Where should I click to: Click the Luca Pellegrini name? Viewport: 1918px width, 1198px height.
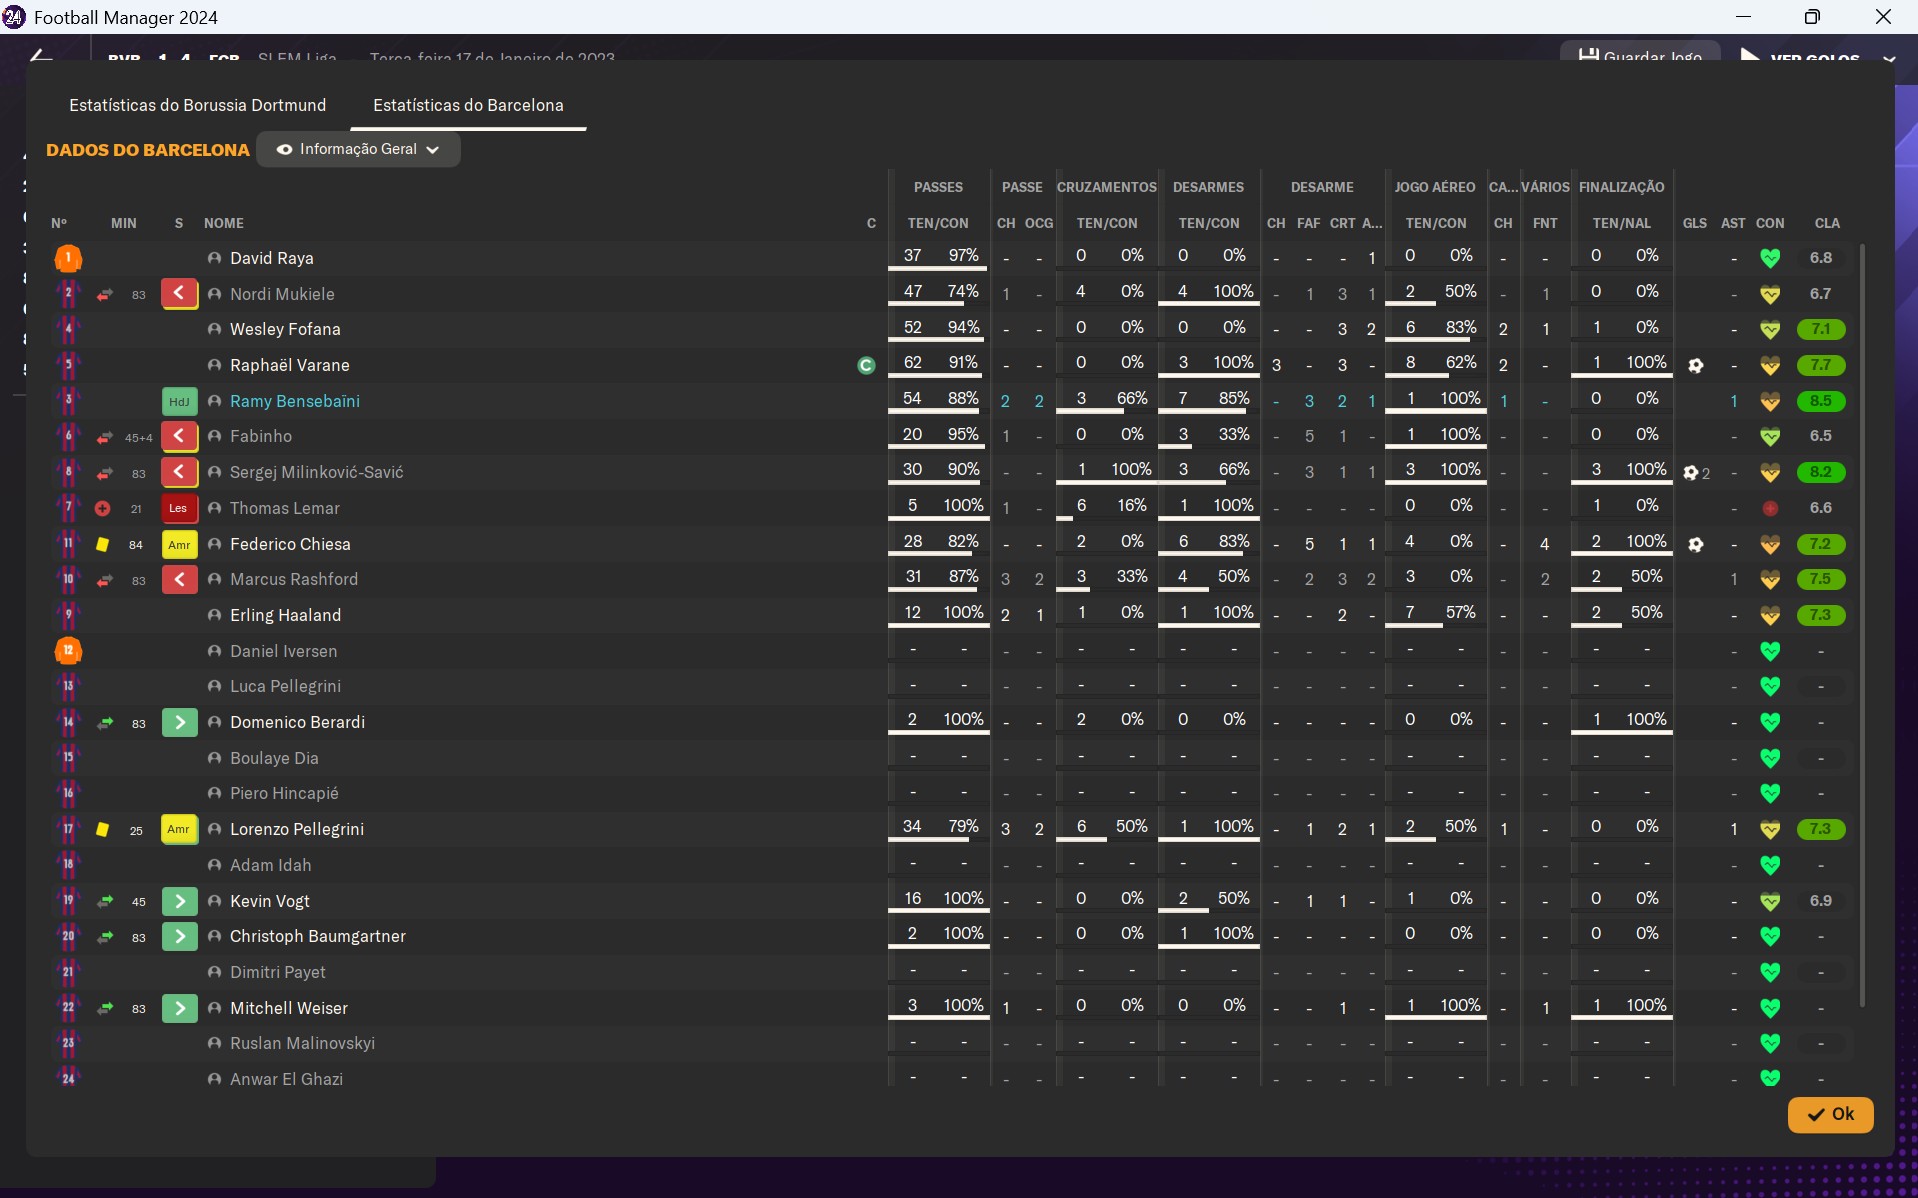285,686
